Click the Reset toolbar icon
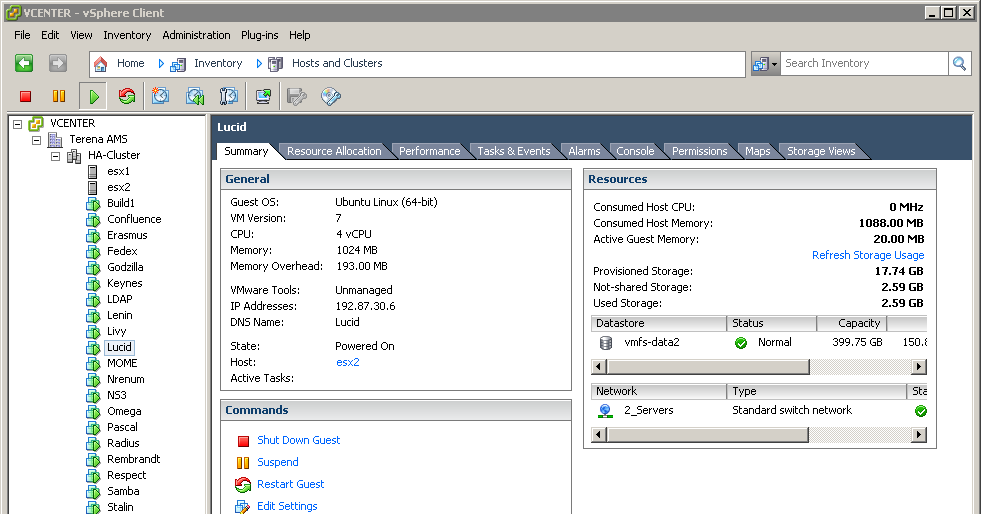Image resolution: width=981 pixels, height=514 pixels. pyautogui.click(x=127, y=96)
